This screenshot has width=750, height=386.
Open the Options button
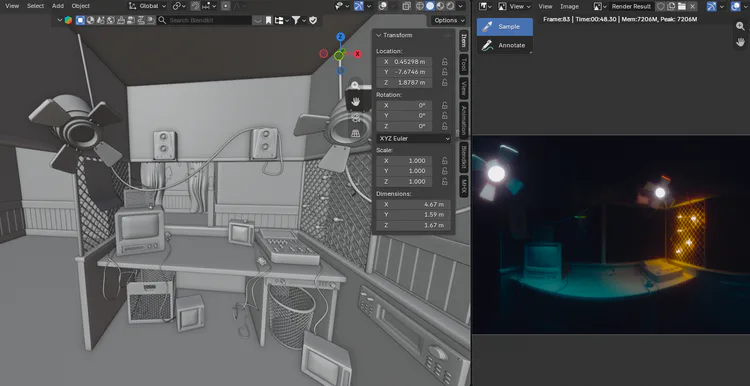click(x=448, y=20)
